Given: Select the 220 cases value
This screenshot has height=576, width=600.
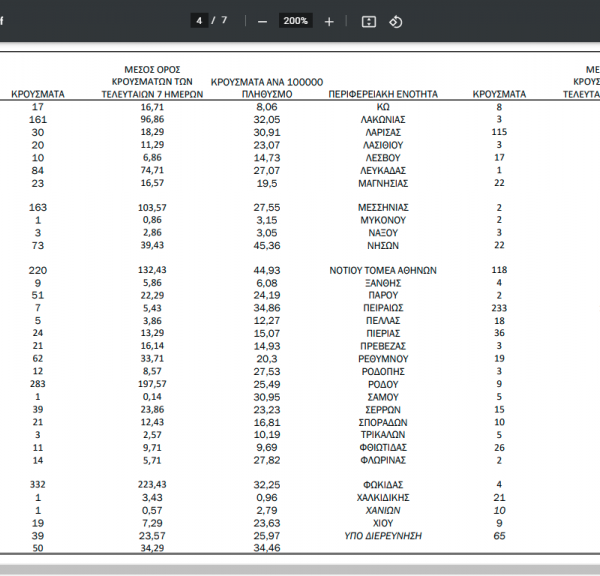Looking at the screenshot, I should [38, 271].
